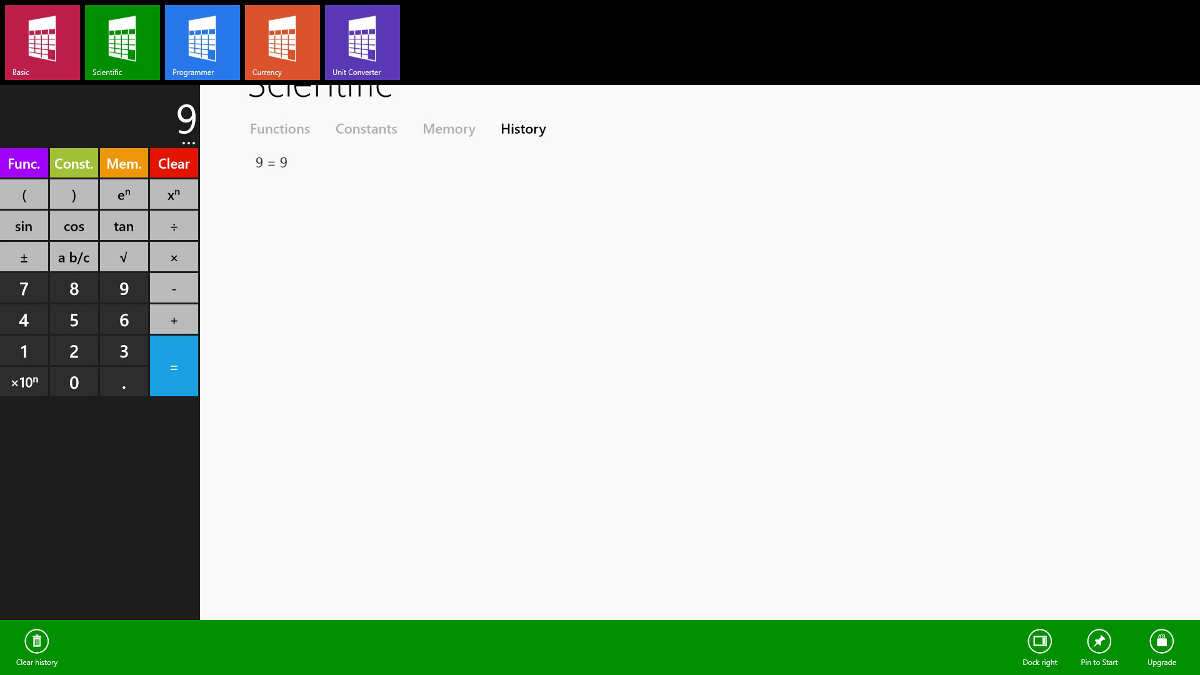Select the History tab
Viewport: 1200px width, 675px height.
[x=523, y=129]
